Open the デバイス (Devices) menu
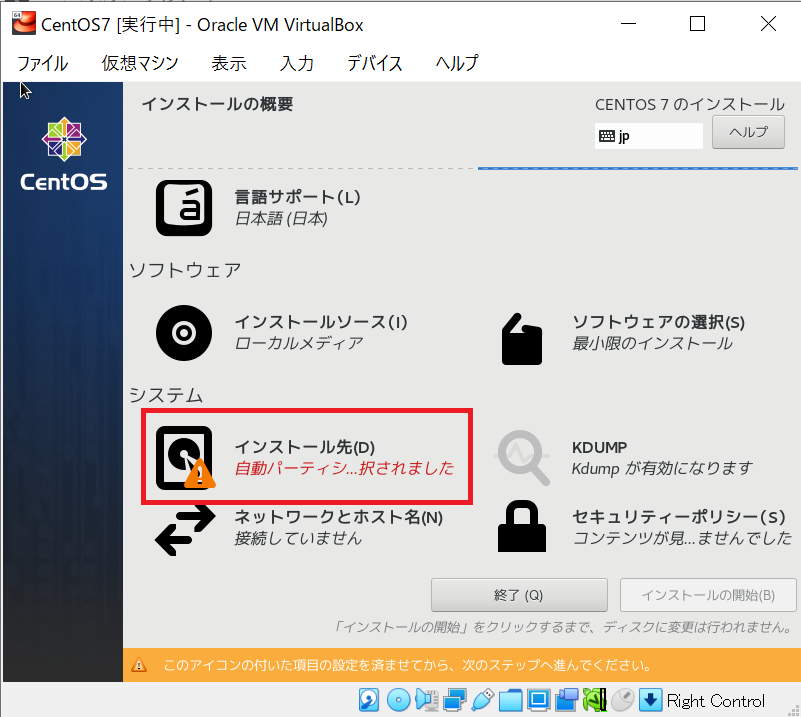801x717 pixels. click(x=375, y=62)
